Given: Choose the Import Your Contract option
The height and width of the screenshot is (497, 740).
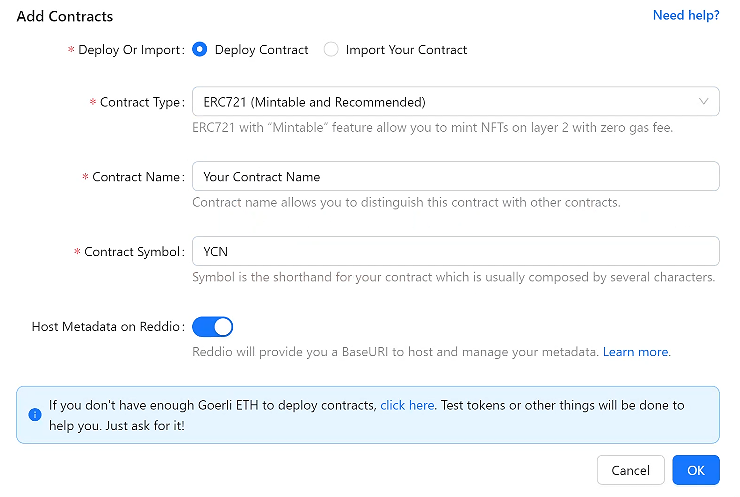Looking at the screenshot, I should tap(331, 49).
